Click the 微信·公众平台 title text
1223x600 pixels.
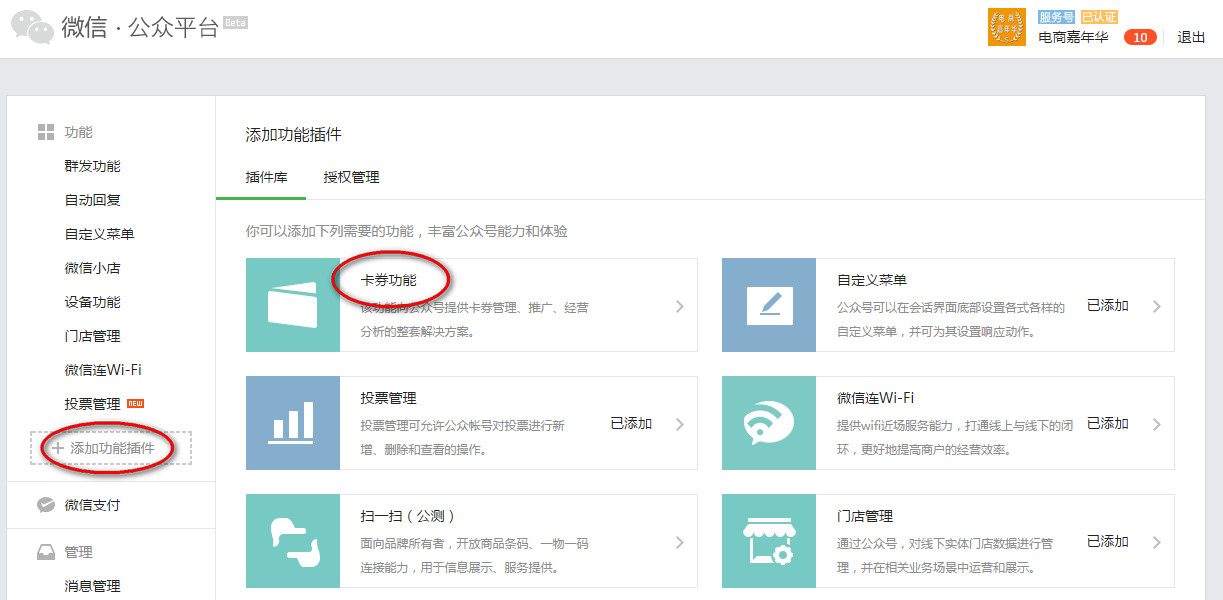pyautogui.click(x=140, y=28)
